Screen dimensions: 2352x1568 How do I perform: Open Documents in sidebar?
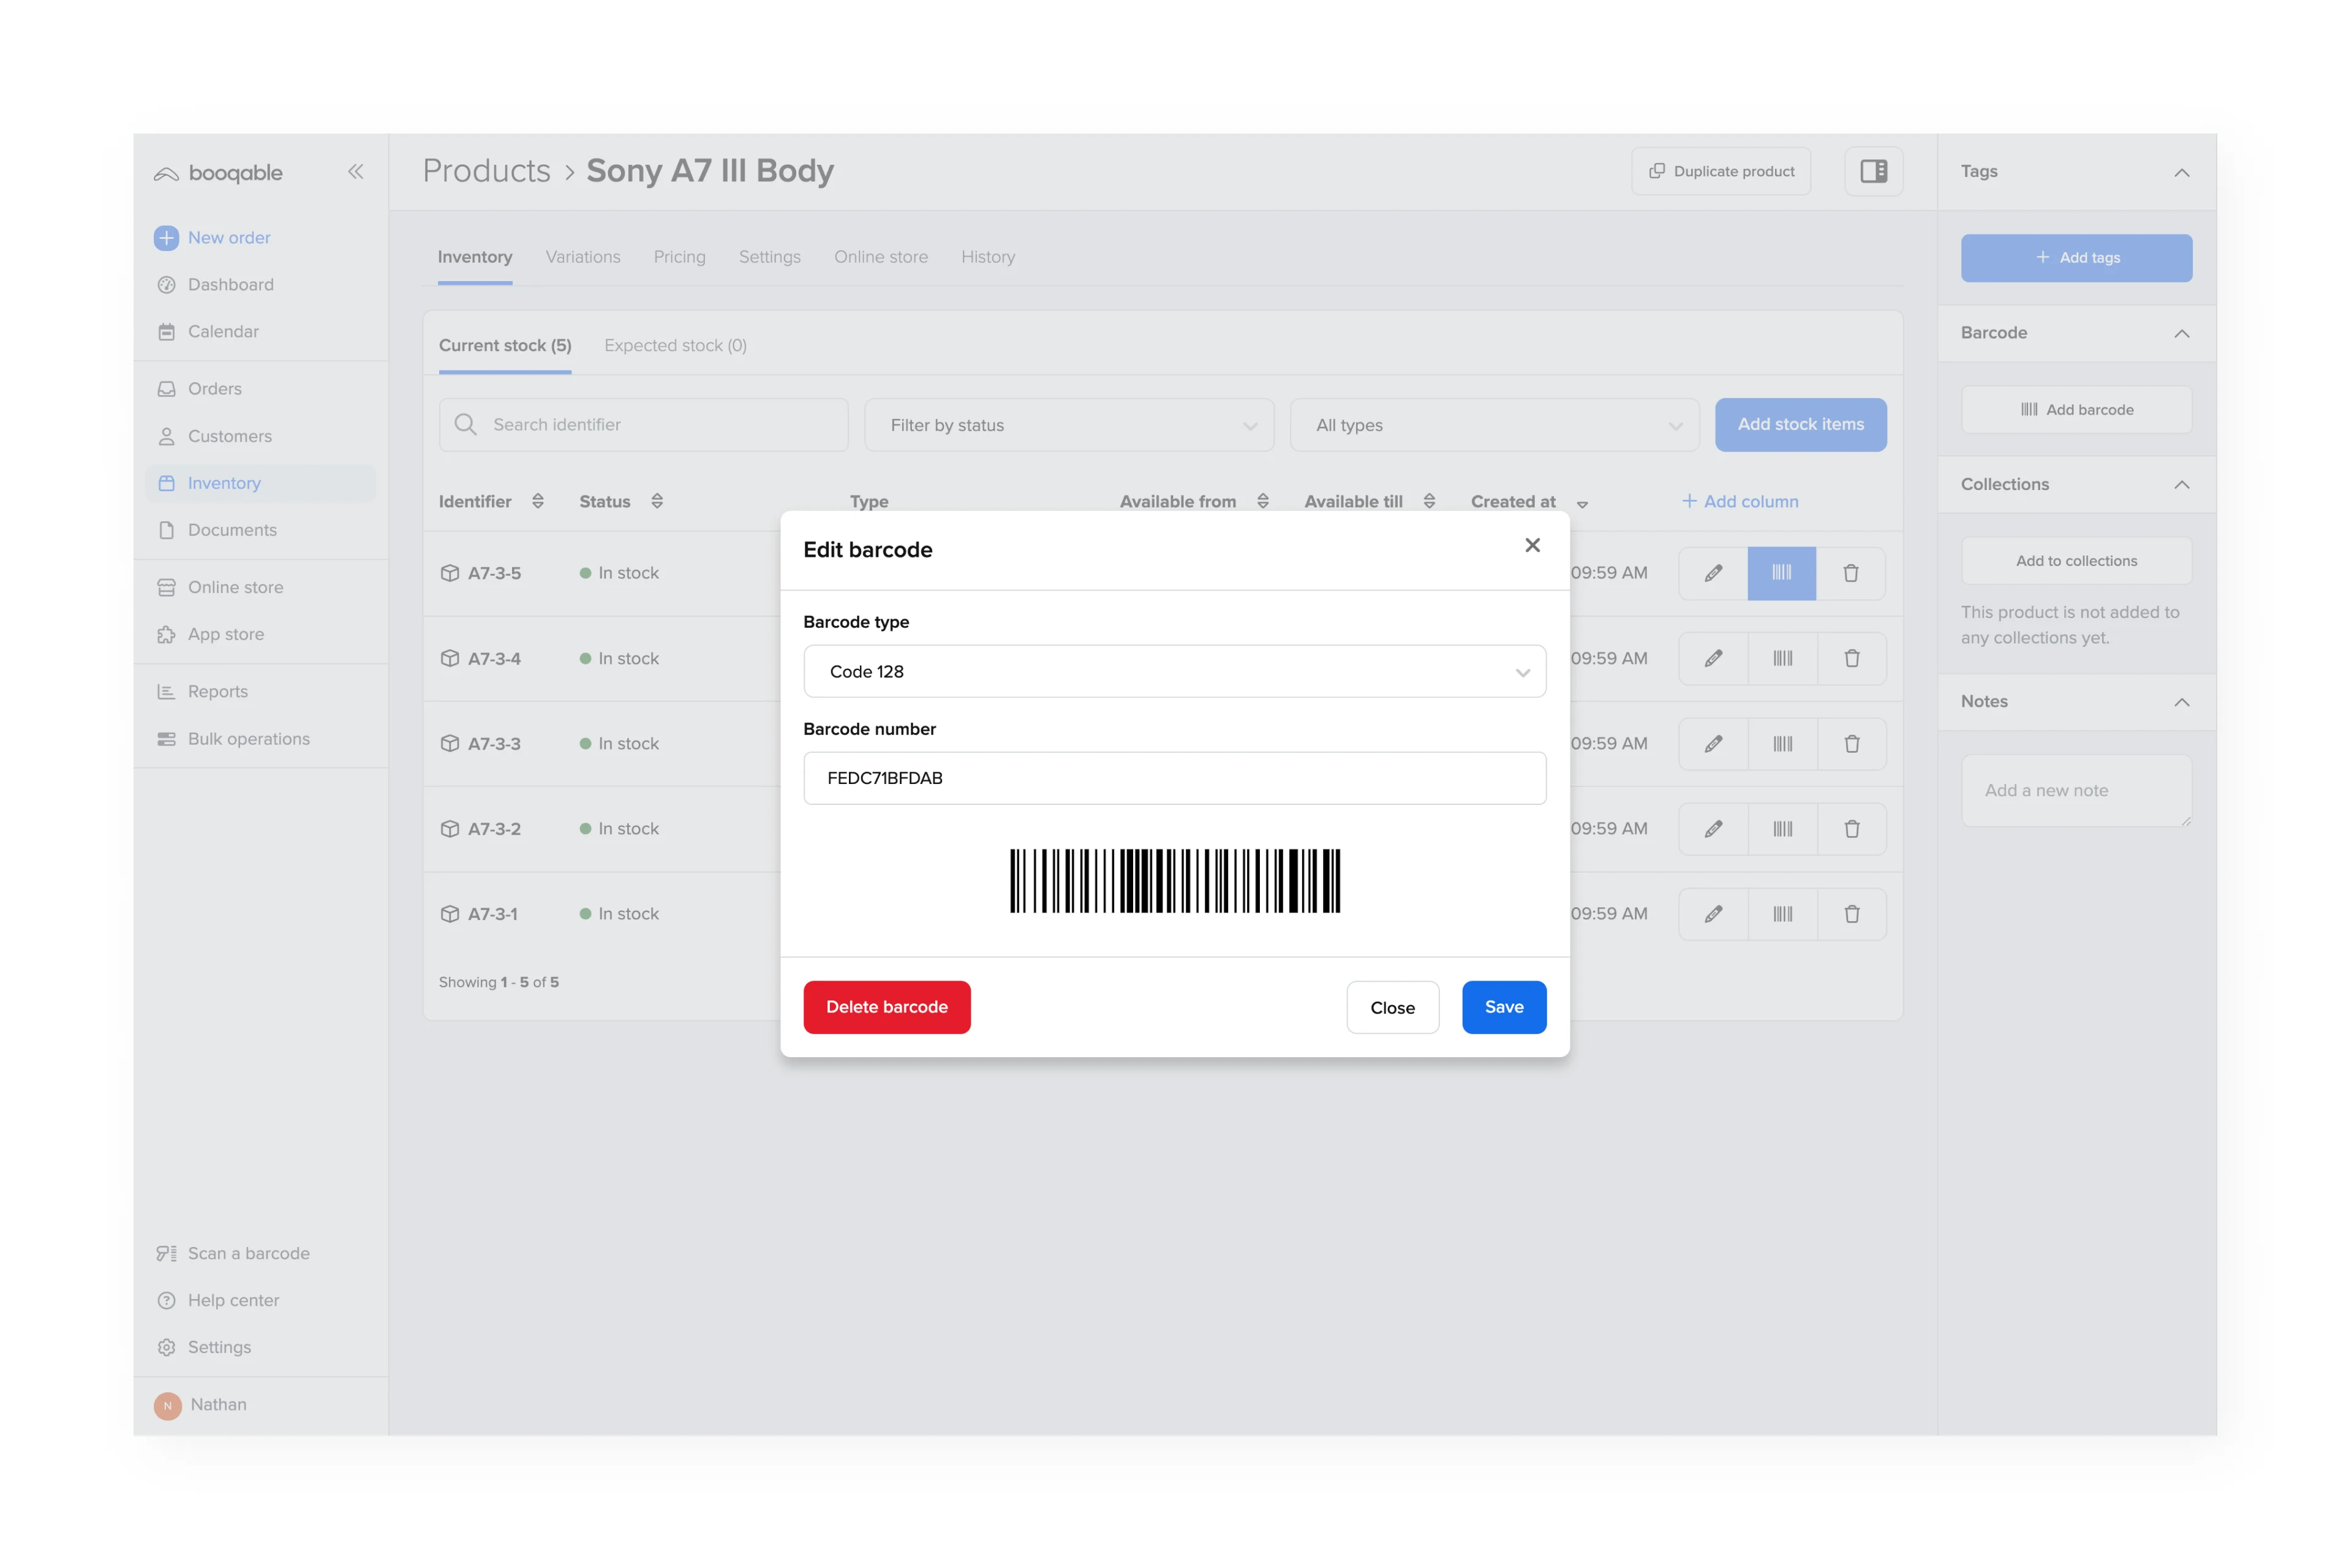click(232, 530)
